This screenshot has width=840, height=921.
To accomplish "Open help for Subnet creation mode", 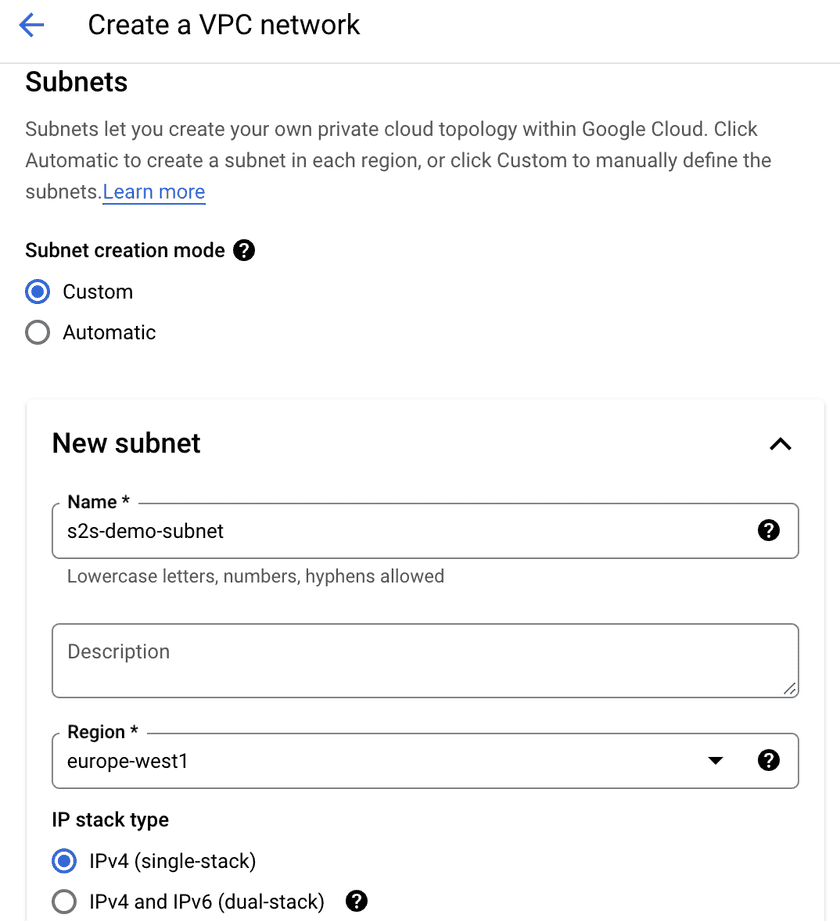I will point(244,250).
